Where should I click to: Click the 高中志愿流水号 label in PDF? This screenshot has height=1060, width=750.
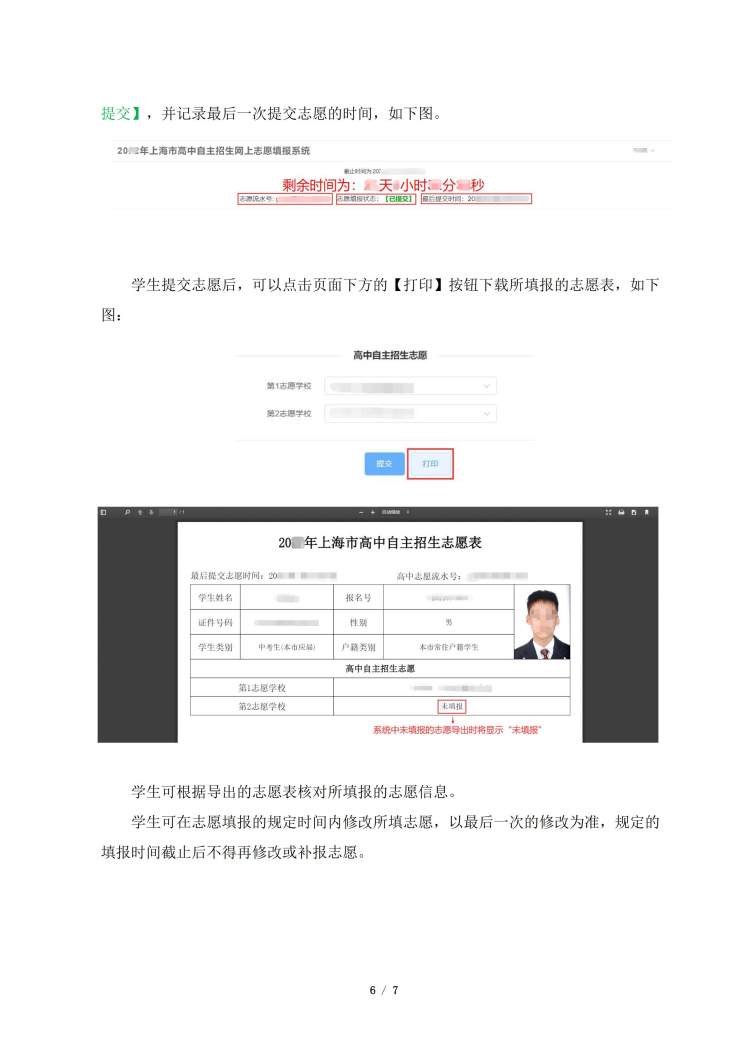pyautogui.click(x=429, y=575)
